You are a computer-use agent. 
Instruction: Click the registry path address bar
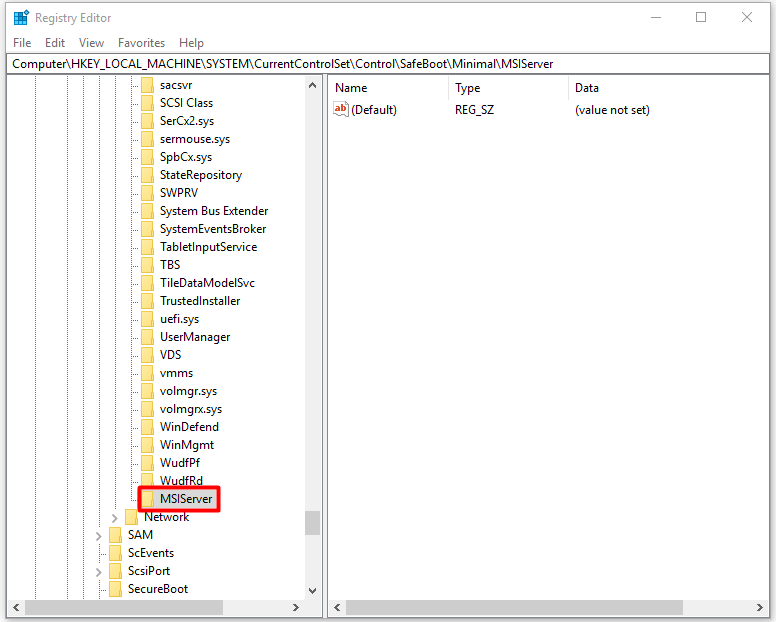[x=388, y=64]
